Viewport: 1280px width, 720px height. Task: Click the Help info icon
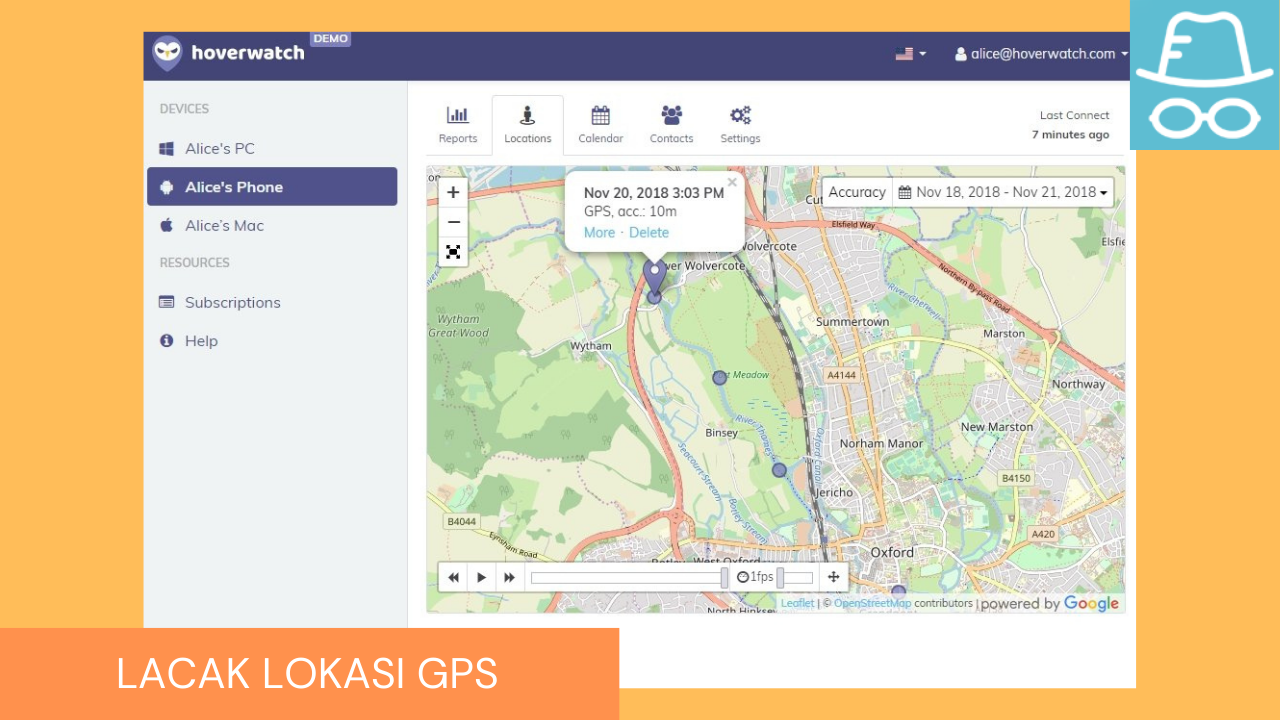click(166, 341)
